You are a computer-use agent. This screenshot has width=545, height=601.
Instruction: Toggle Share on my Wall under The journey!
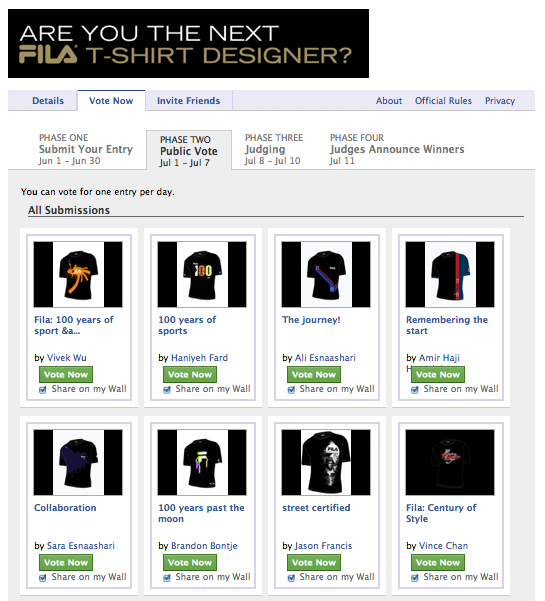coord(291,390)
